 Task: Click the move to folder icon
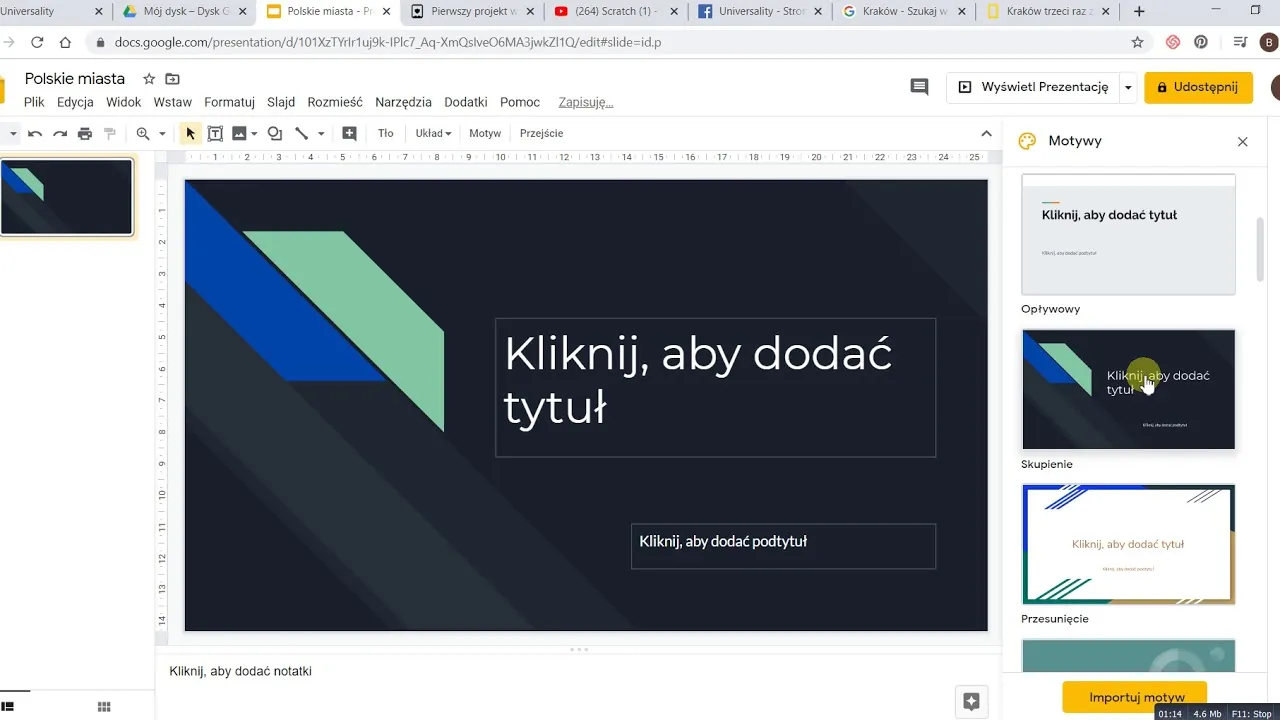pos(173,79)
